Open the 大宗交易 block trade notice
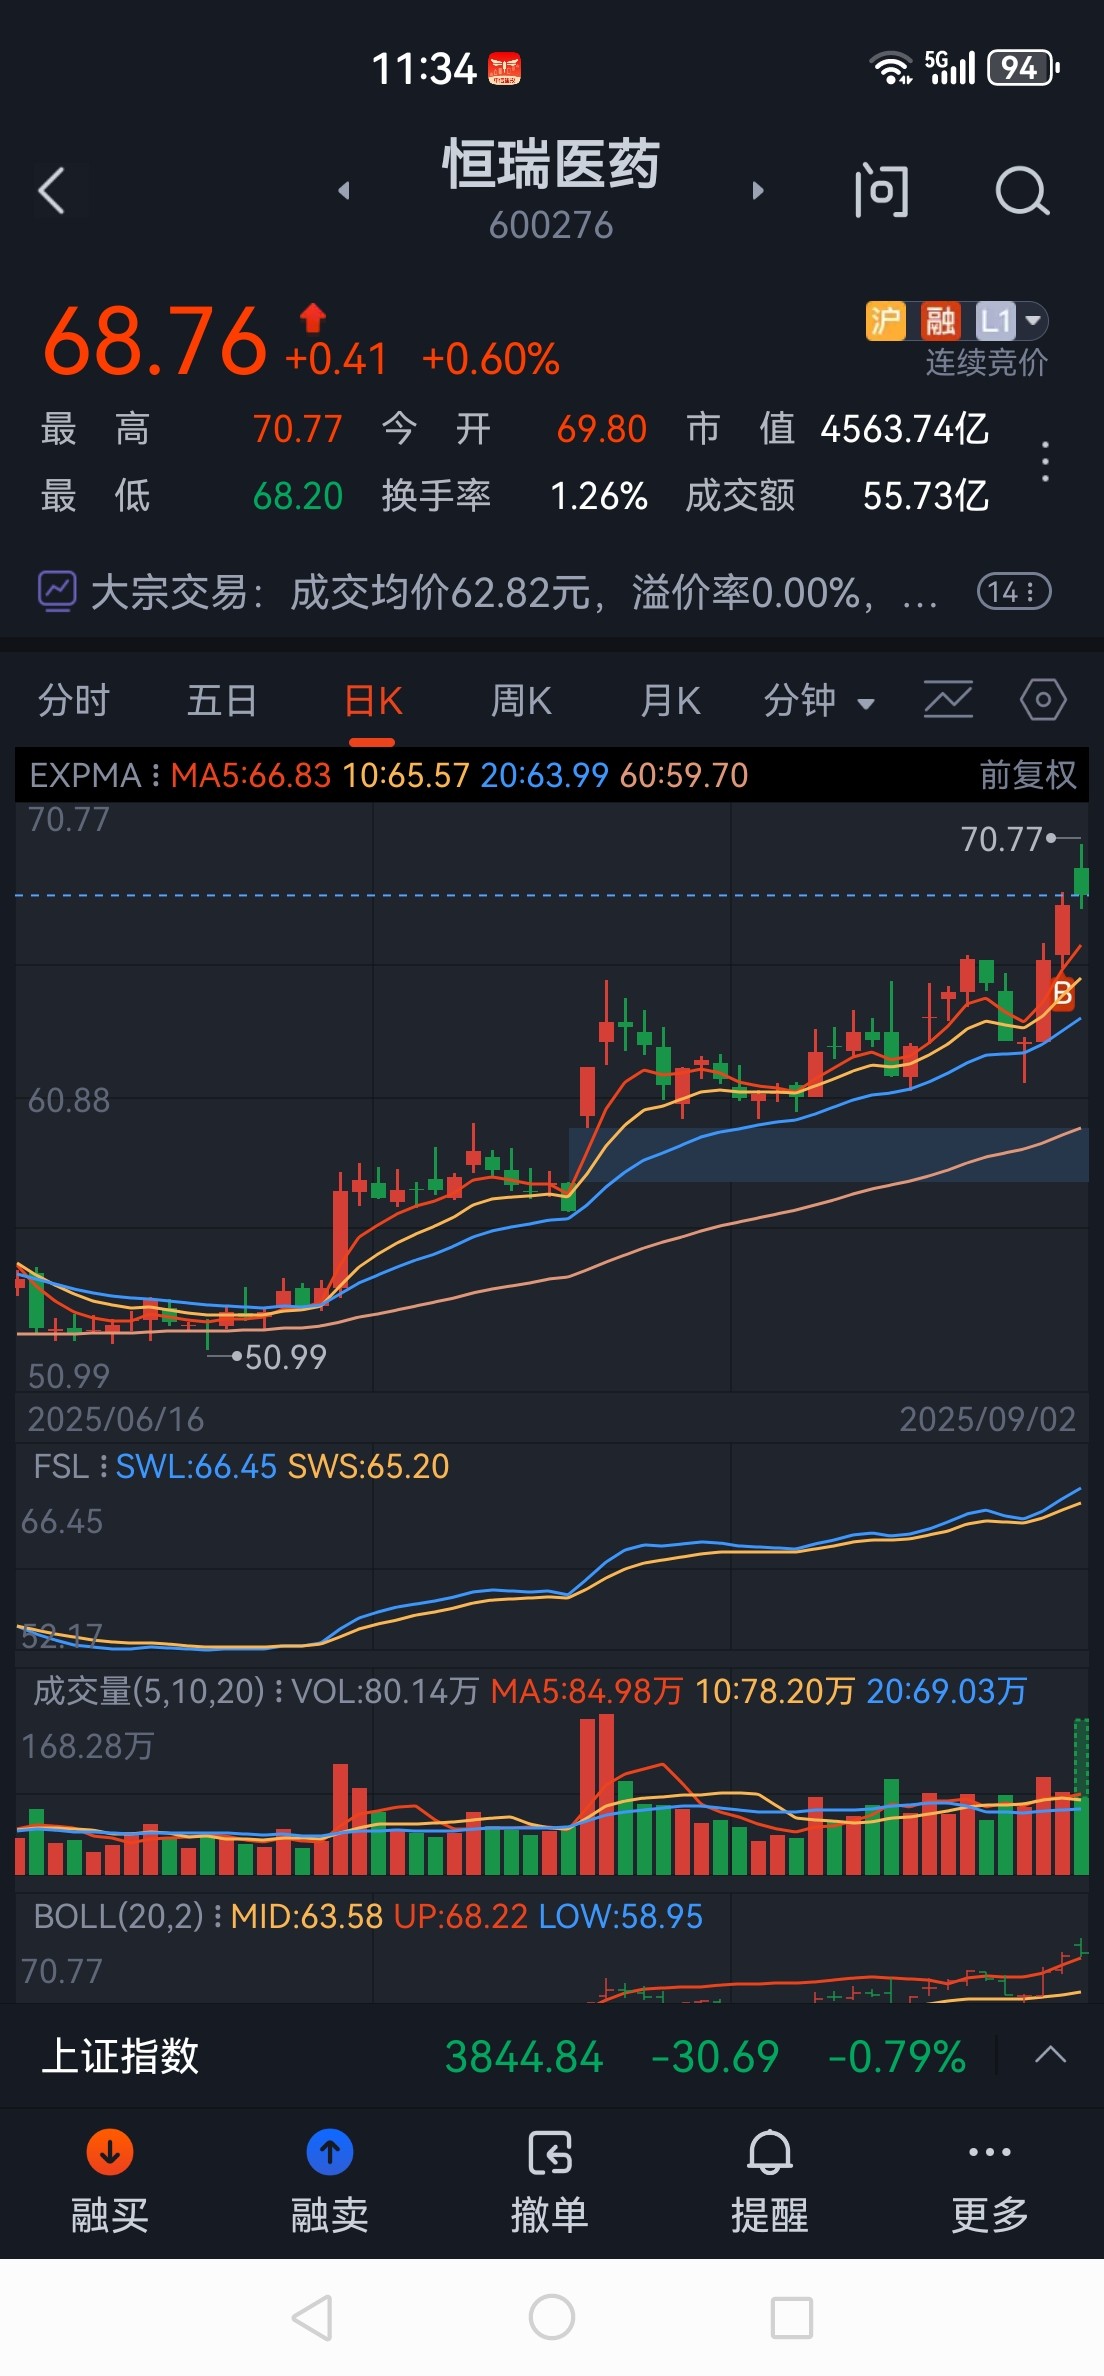1104x2376 pixels. [514, 592]
